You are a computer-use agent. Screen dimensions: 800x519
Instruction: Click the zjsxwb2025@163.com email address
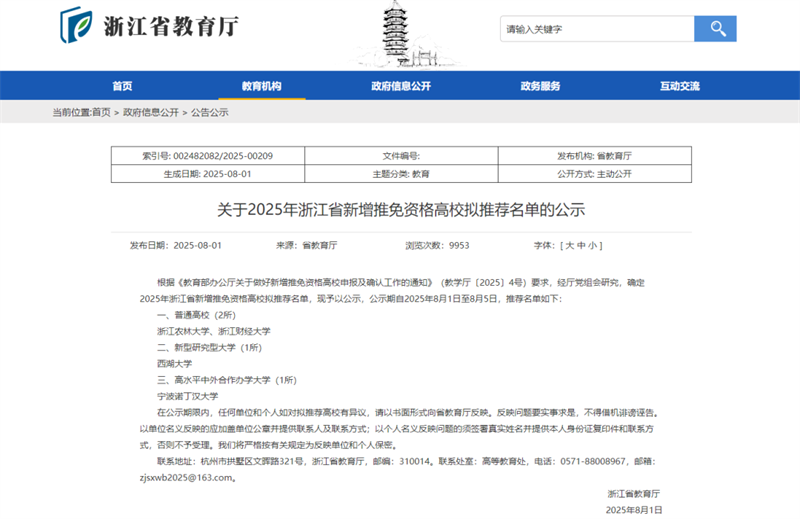(x=186, y=478)
